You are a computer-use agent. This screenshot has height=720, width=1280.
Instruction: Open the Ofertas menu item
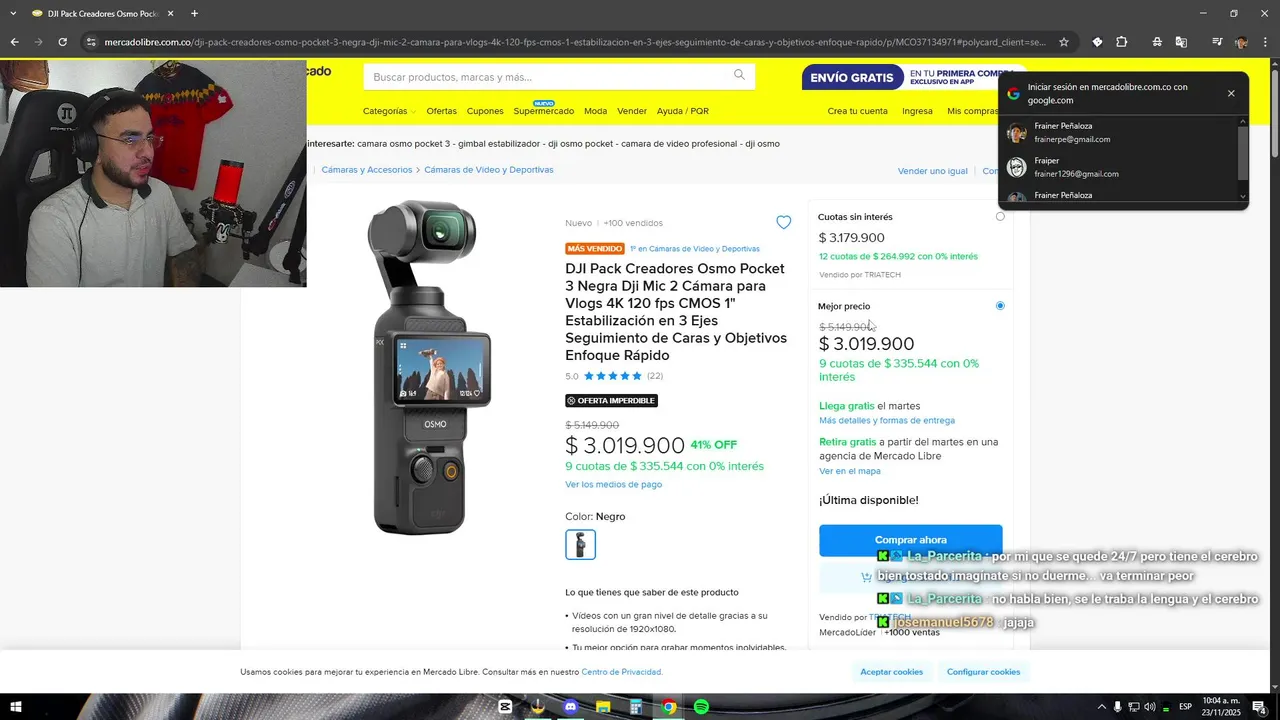441,111
